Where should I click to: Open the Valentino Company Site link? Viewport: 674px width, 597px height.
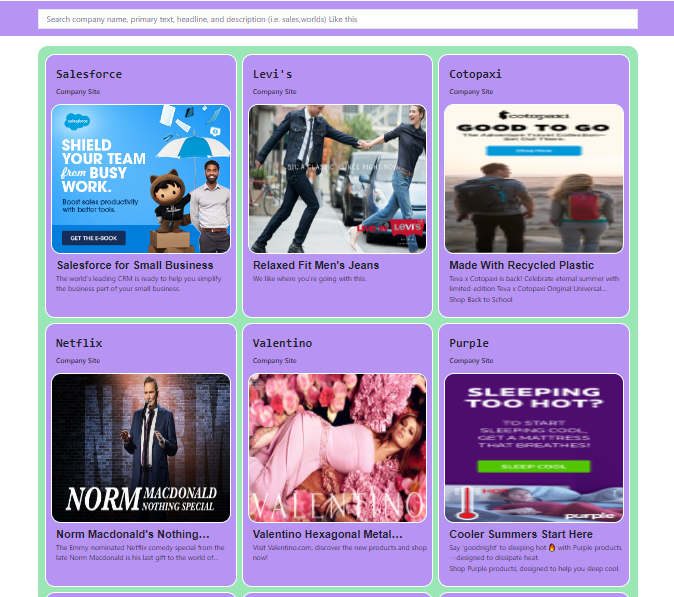tap(274, 361)
